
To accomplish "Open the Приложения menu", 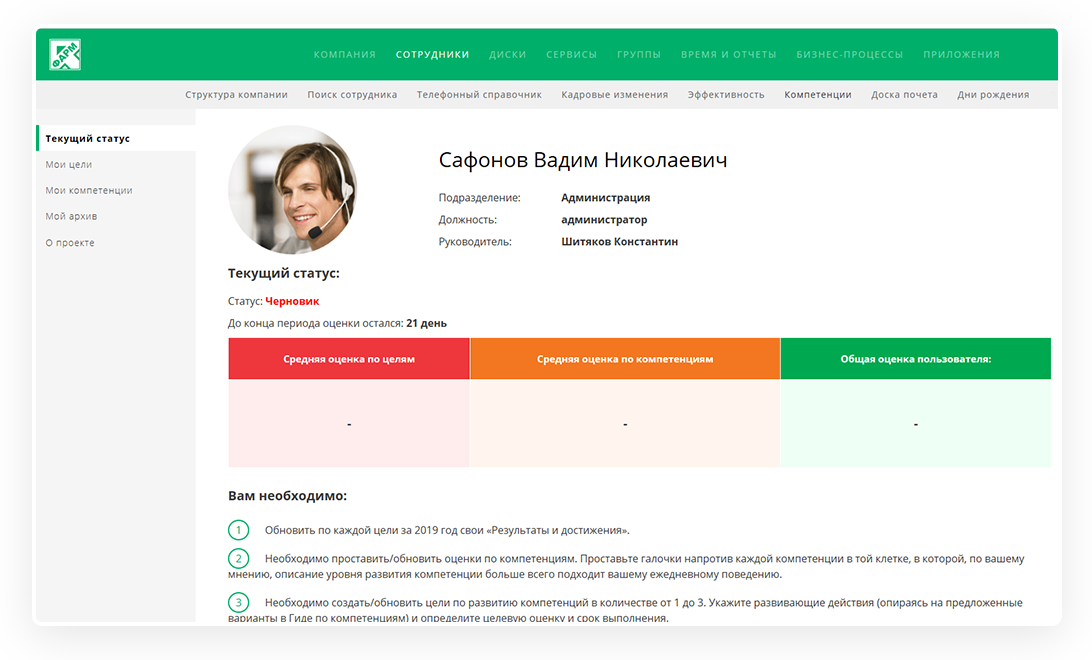I will (x=962, y=54).
